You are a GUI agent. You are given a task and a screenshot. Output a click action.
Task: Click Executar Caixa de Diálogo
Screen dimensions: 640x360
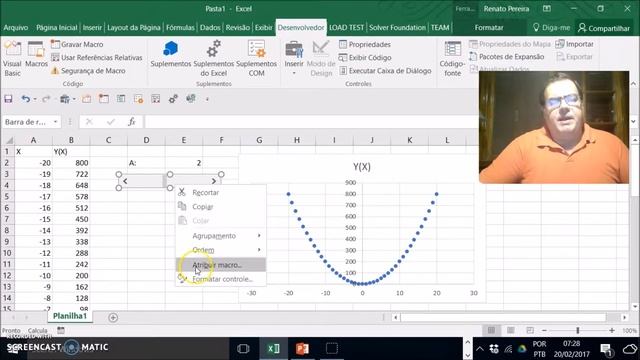coord(385,71)
